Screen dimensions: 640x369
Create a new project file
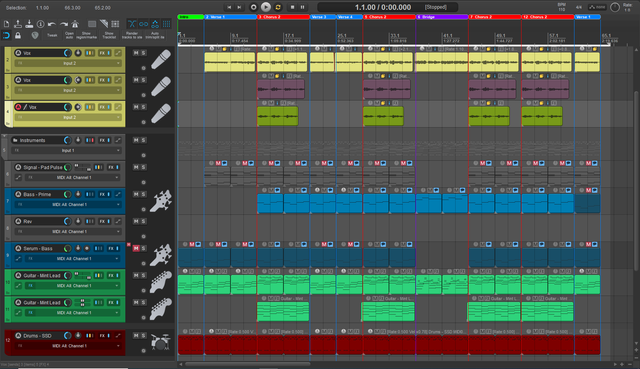point(7,24)
